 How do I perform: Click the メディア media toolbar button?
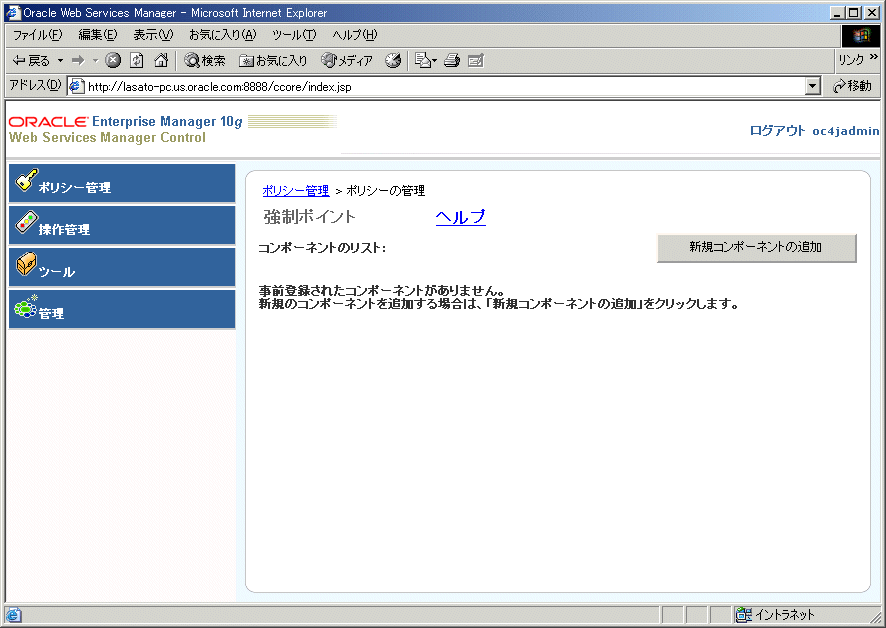point(346,60)
